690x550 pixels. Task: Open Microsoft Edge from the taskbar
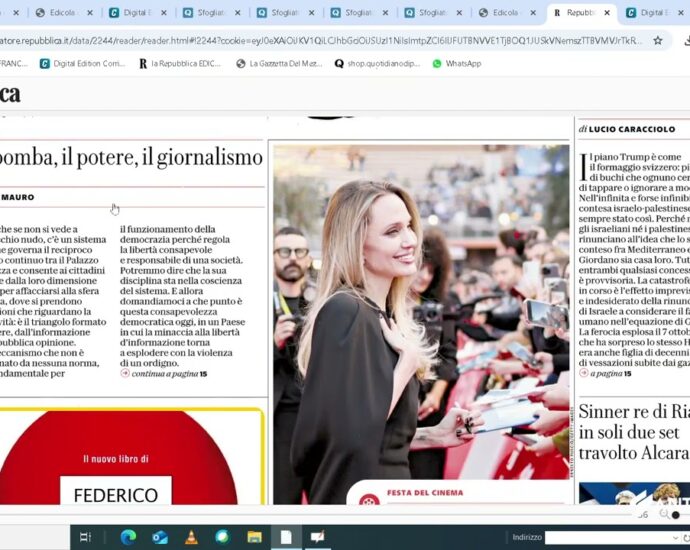(x=128, y=537)
